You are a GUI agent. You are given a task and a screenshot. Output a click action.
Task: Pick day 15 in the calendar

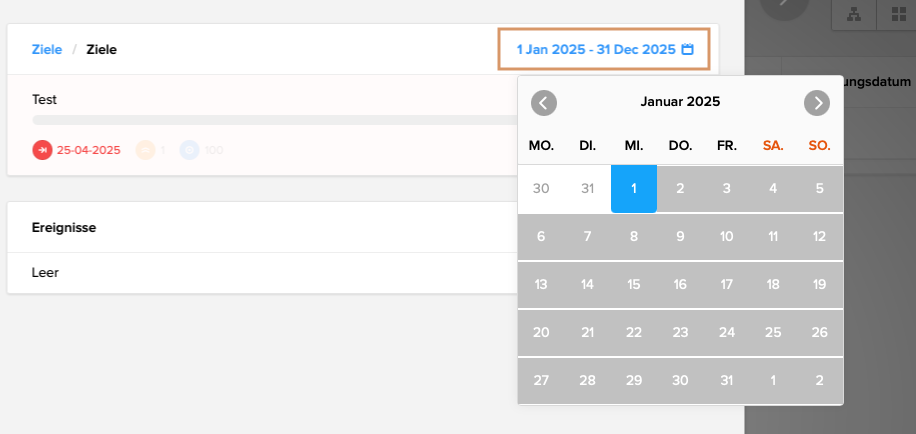point(634,284)
